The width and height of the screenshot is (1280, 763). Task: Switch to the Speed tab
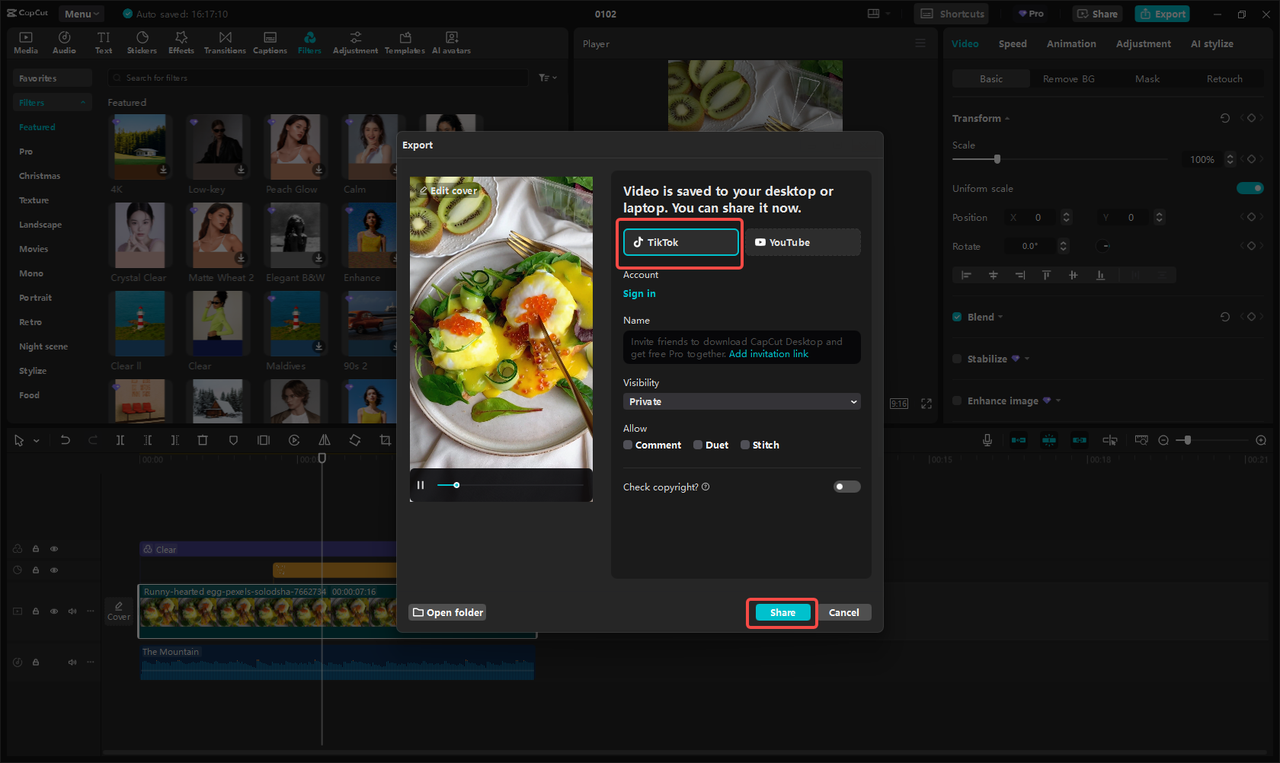coord(1012,43)
